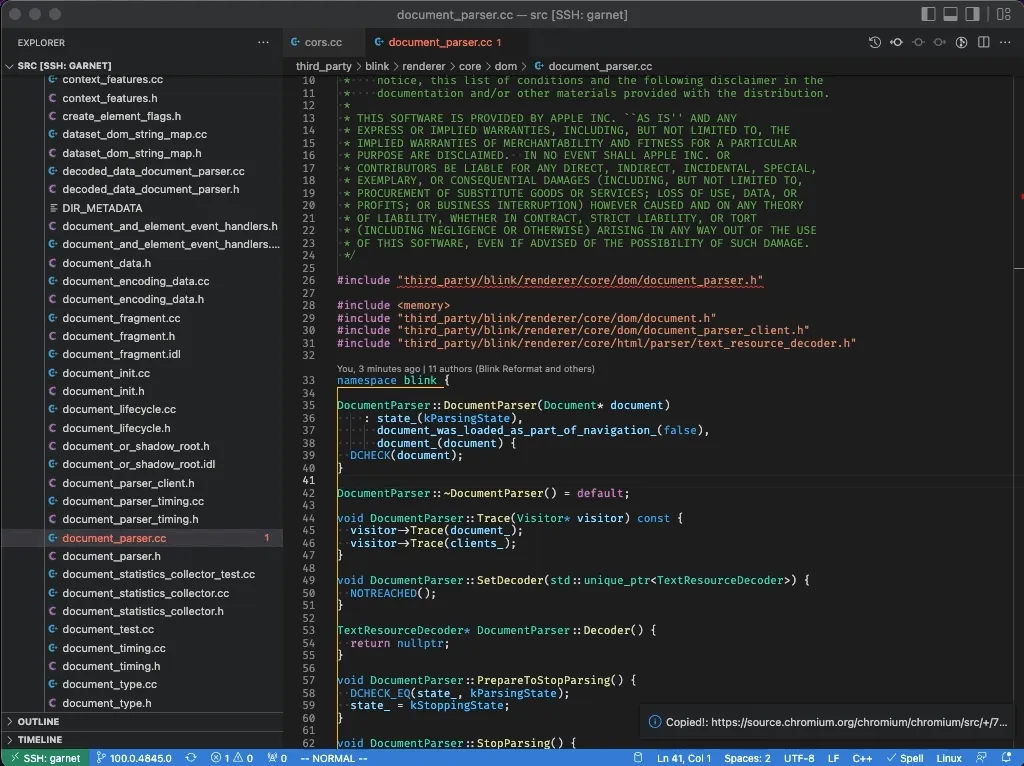Open file history timeline icon
1024x766 pixels.
point(874,43)
